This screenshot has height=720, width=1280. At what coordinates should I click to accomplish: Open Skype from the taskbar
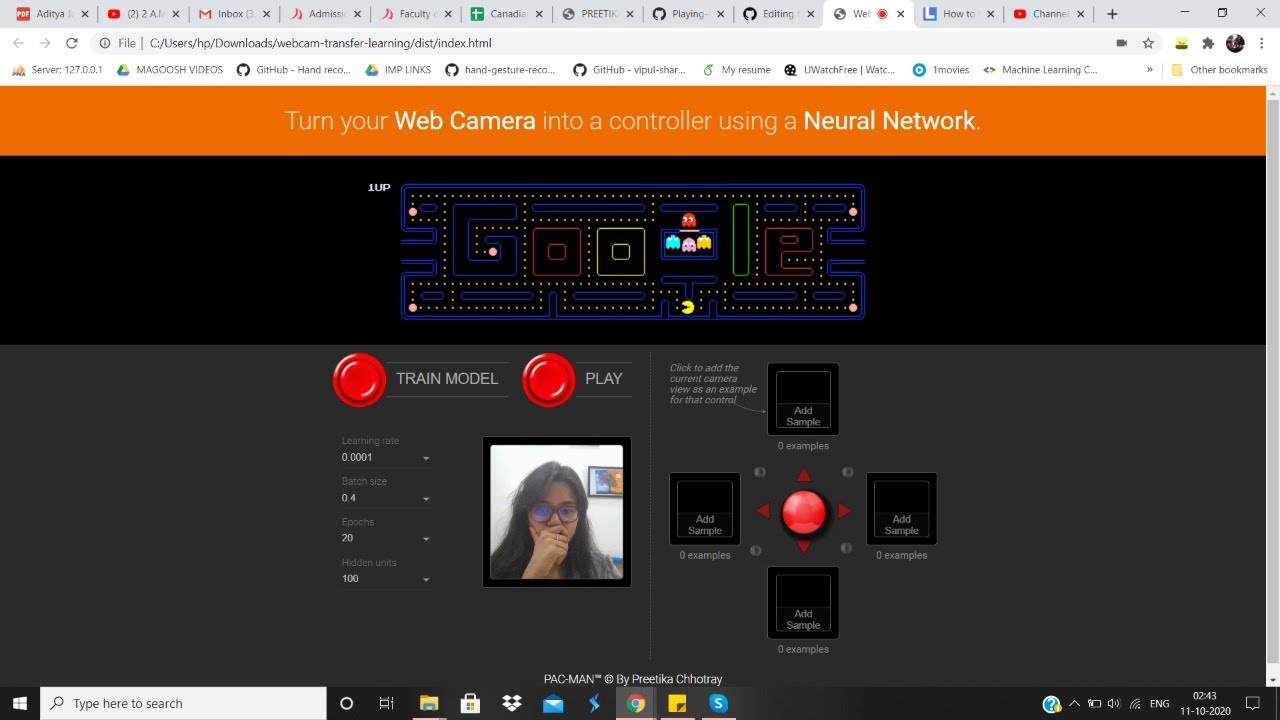(718, 703)
